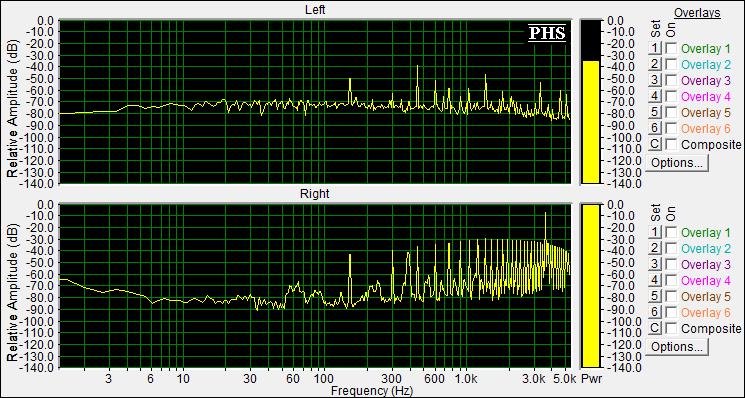Enable Overlay 1 checkbox for Right channel
Viewport: 745px width, 398px height.
tap(671, 232)
